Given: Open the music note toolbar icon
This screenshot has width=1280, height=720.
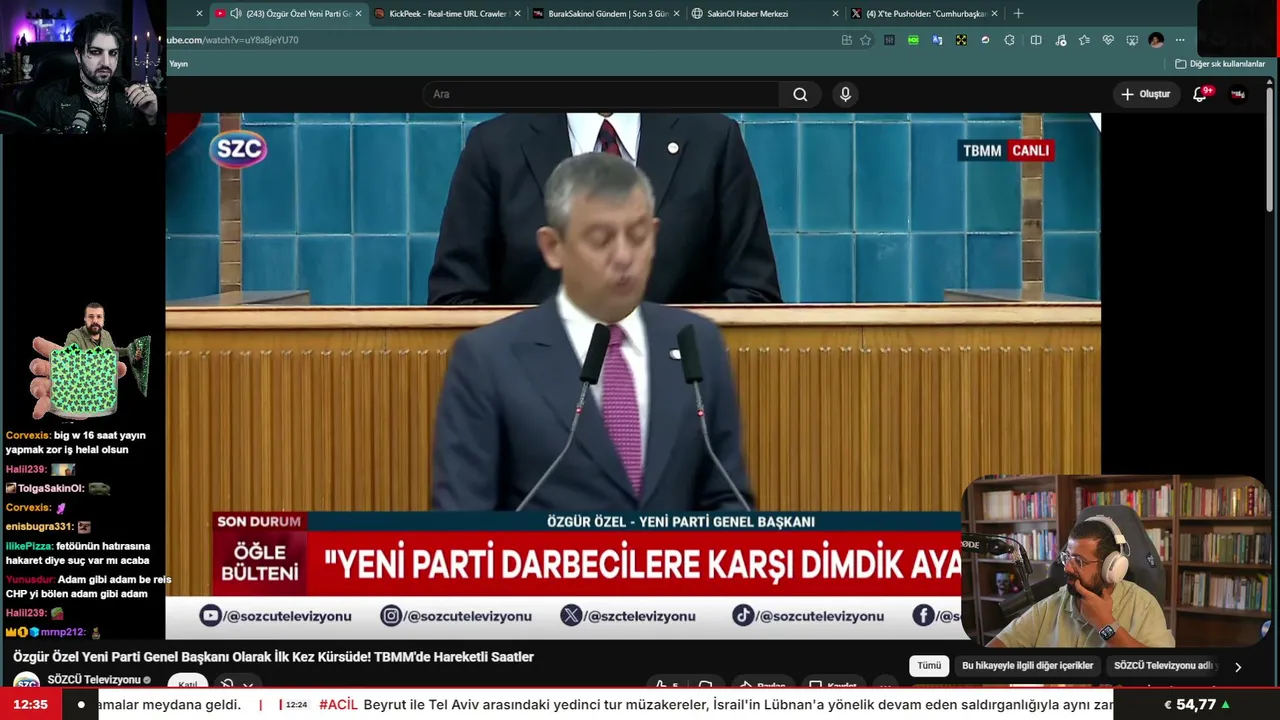Looking at the screenshot, I should coord(1060,40).
